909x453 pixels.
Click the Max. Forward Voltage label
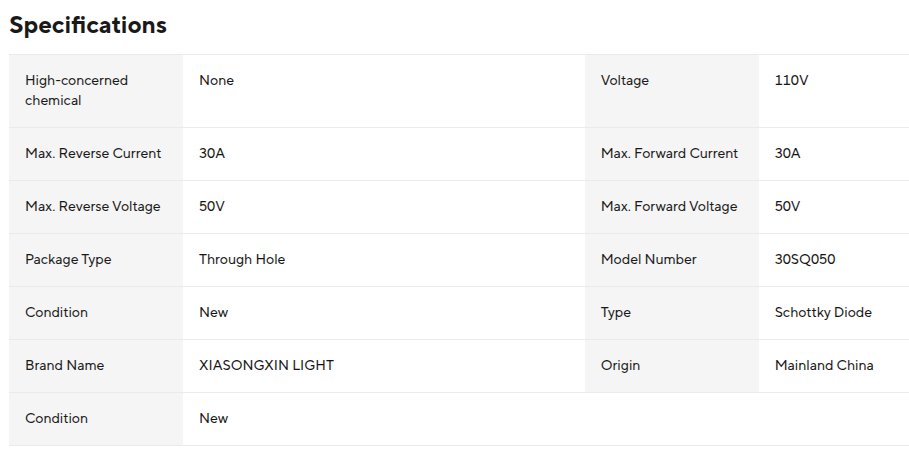(x=669, y=206)
